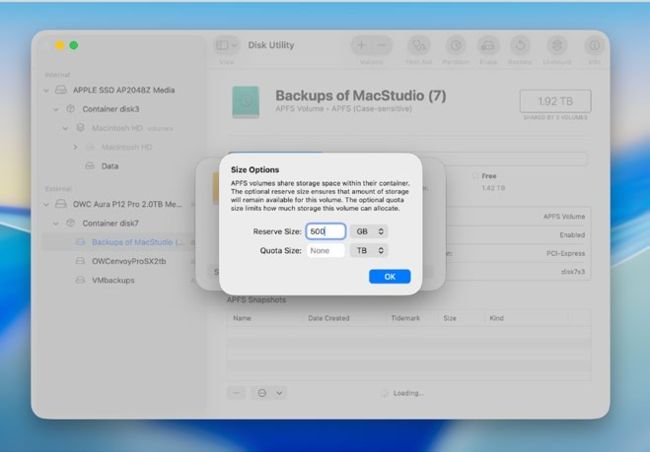
Task: Open the Quota Size unit dropdown (TB)
Action: (x=368, y=251)
